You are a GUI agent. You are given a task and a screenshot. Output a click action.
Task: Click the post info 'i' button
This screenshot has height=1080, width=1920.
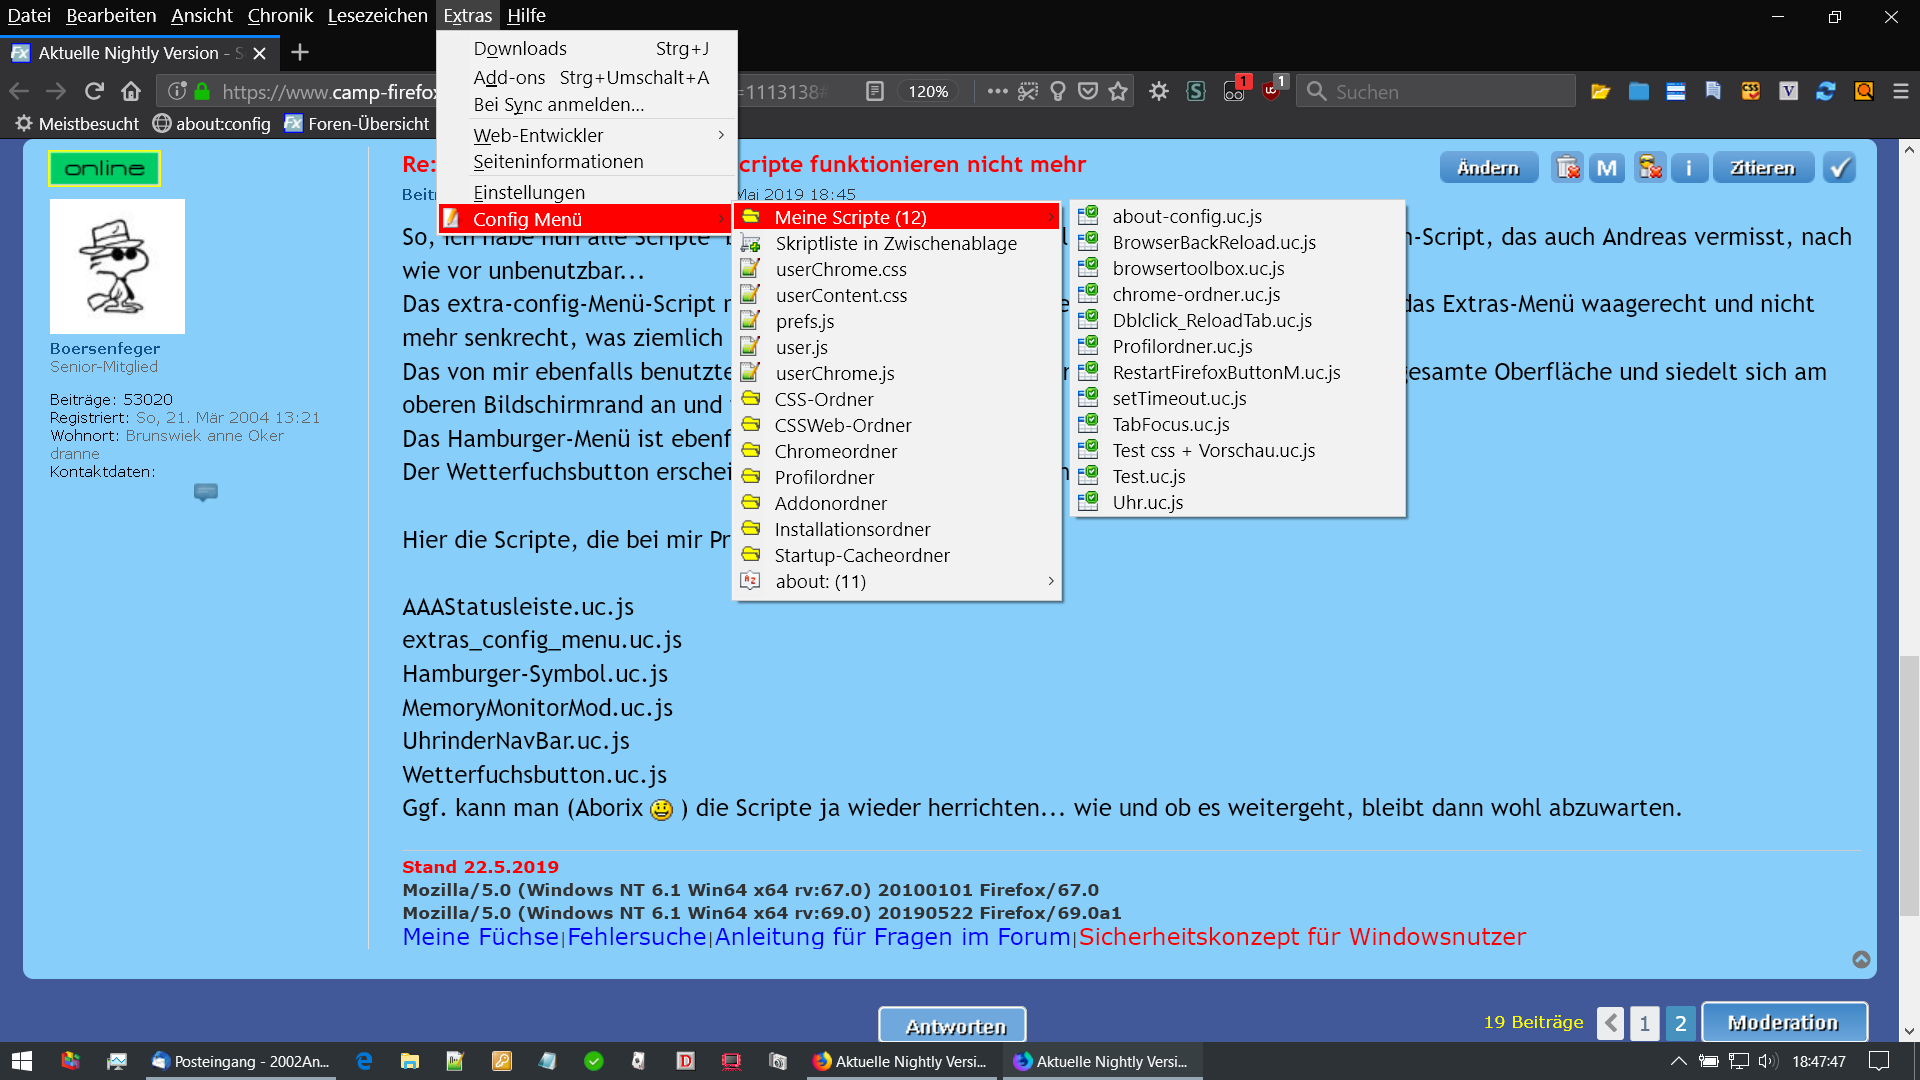[x=1689, y=168]
